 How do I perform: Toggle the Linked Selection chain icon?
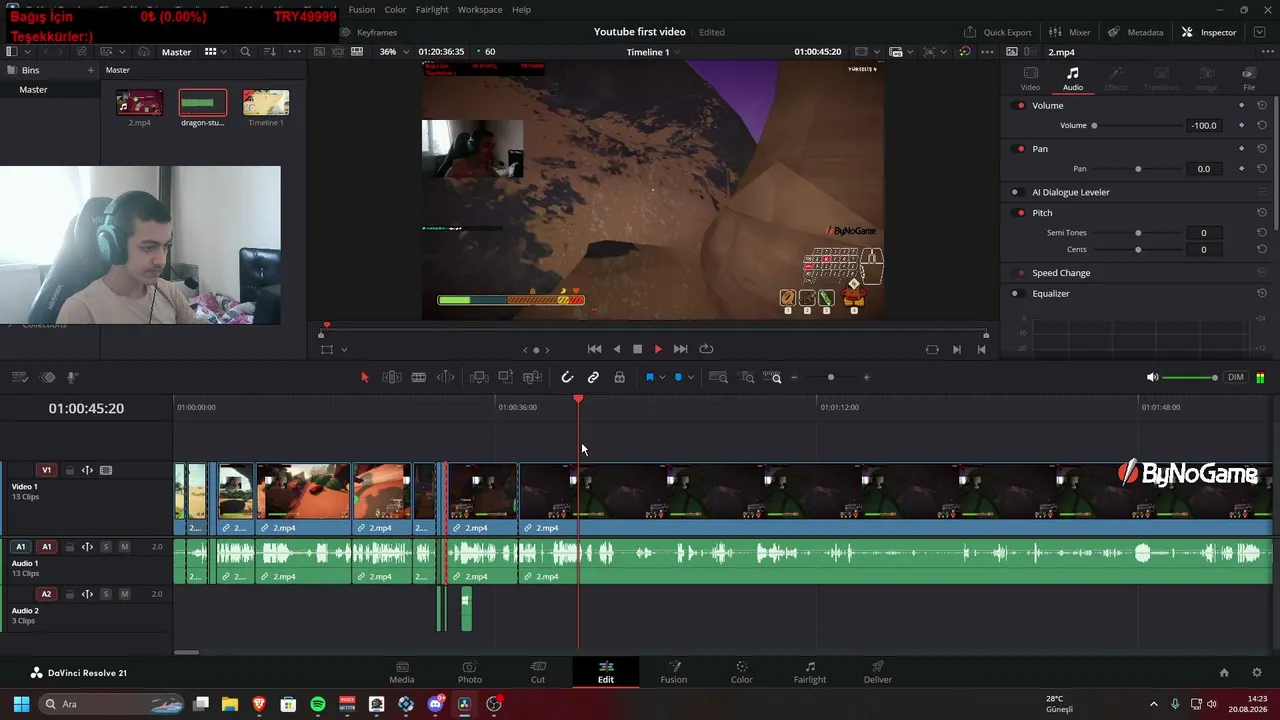593,377
